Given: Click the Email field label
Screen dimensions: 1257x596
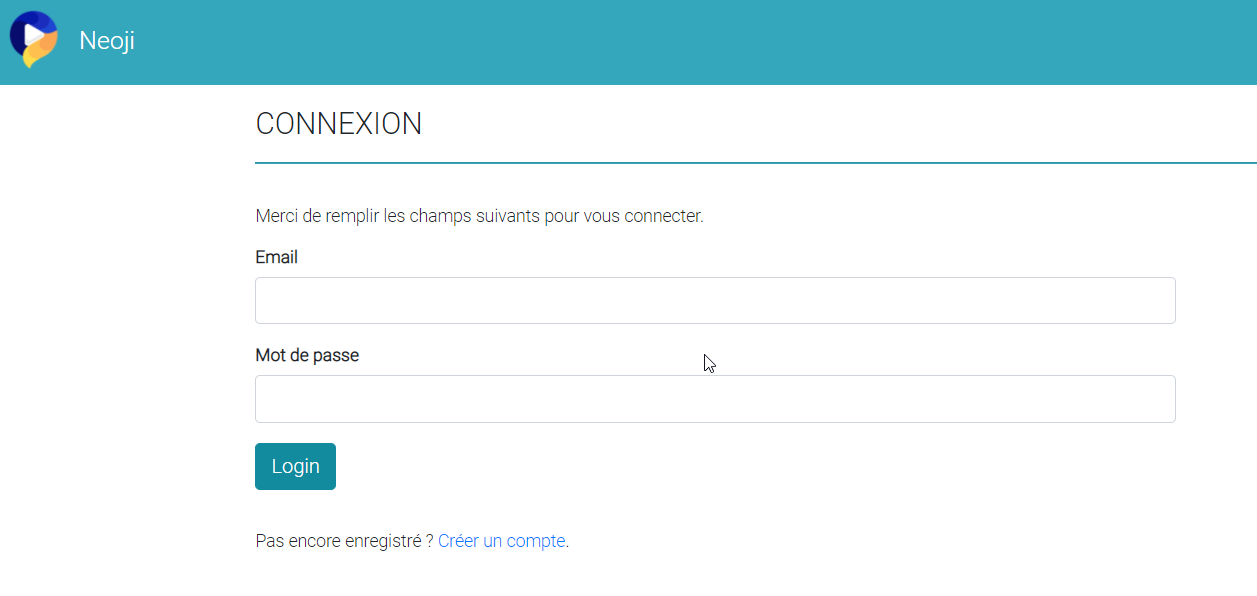Looking at the screenshot, I should 277,257.
